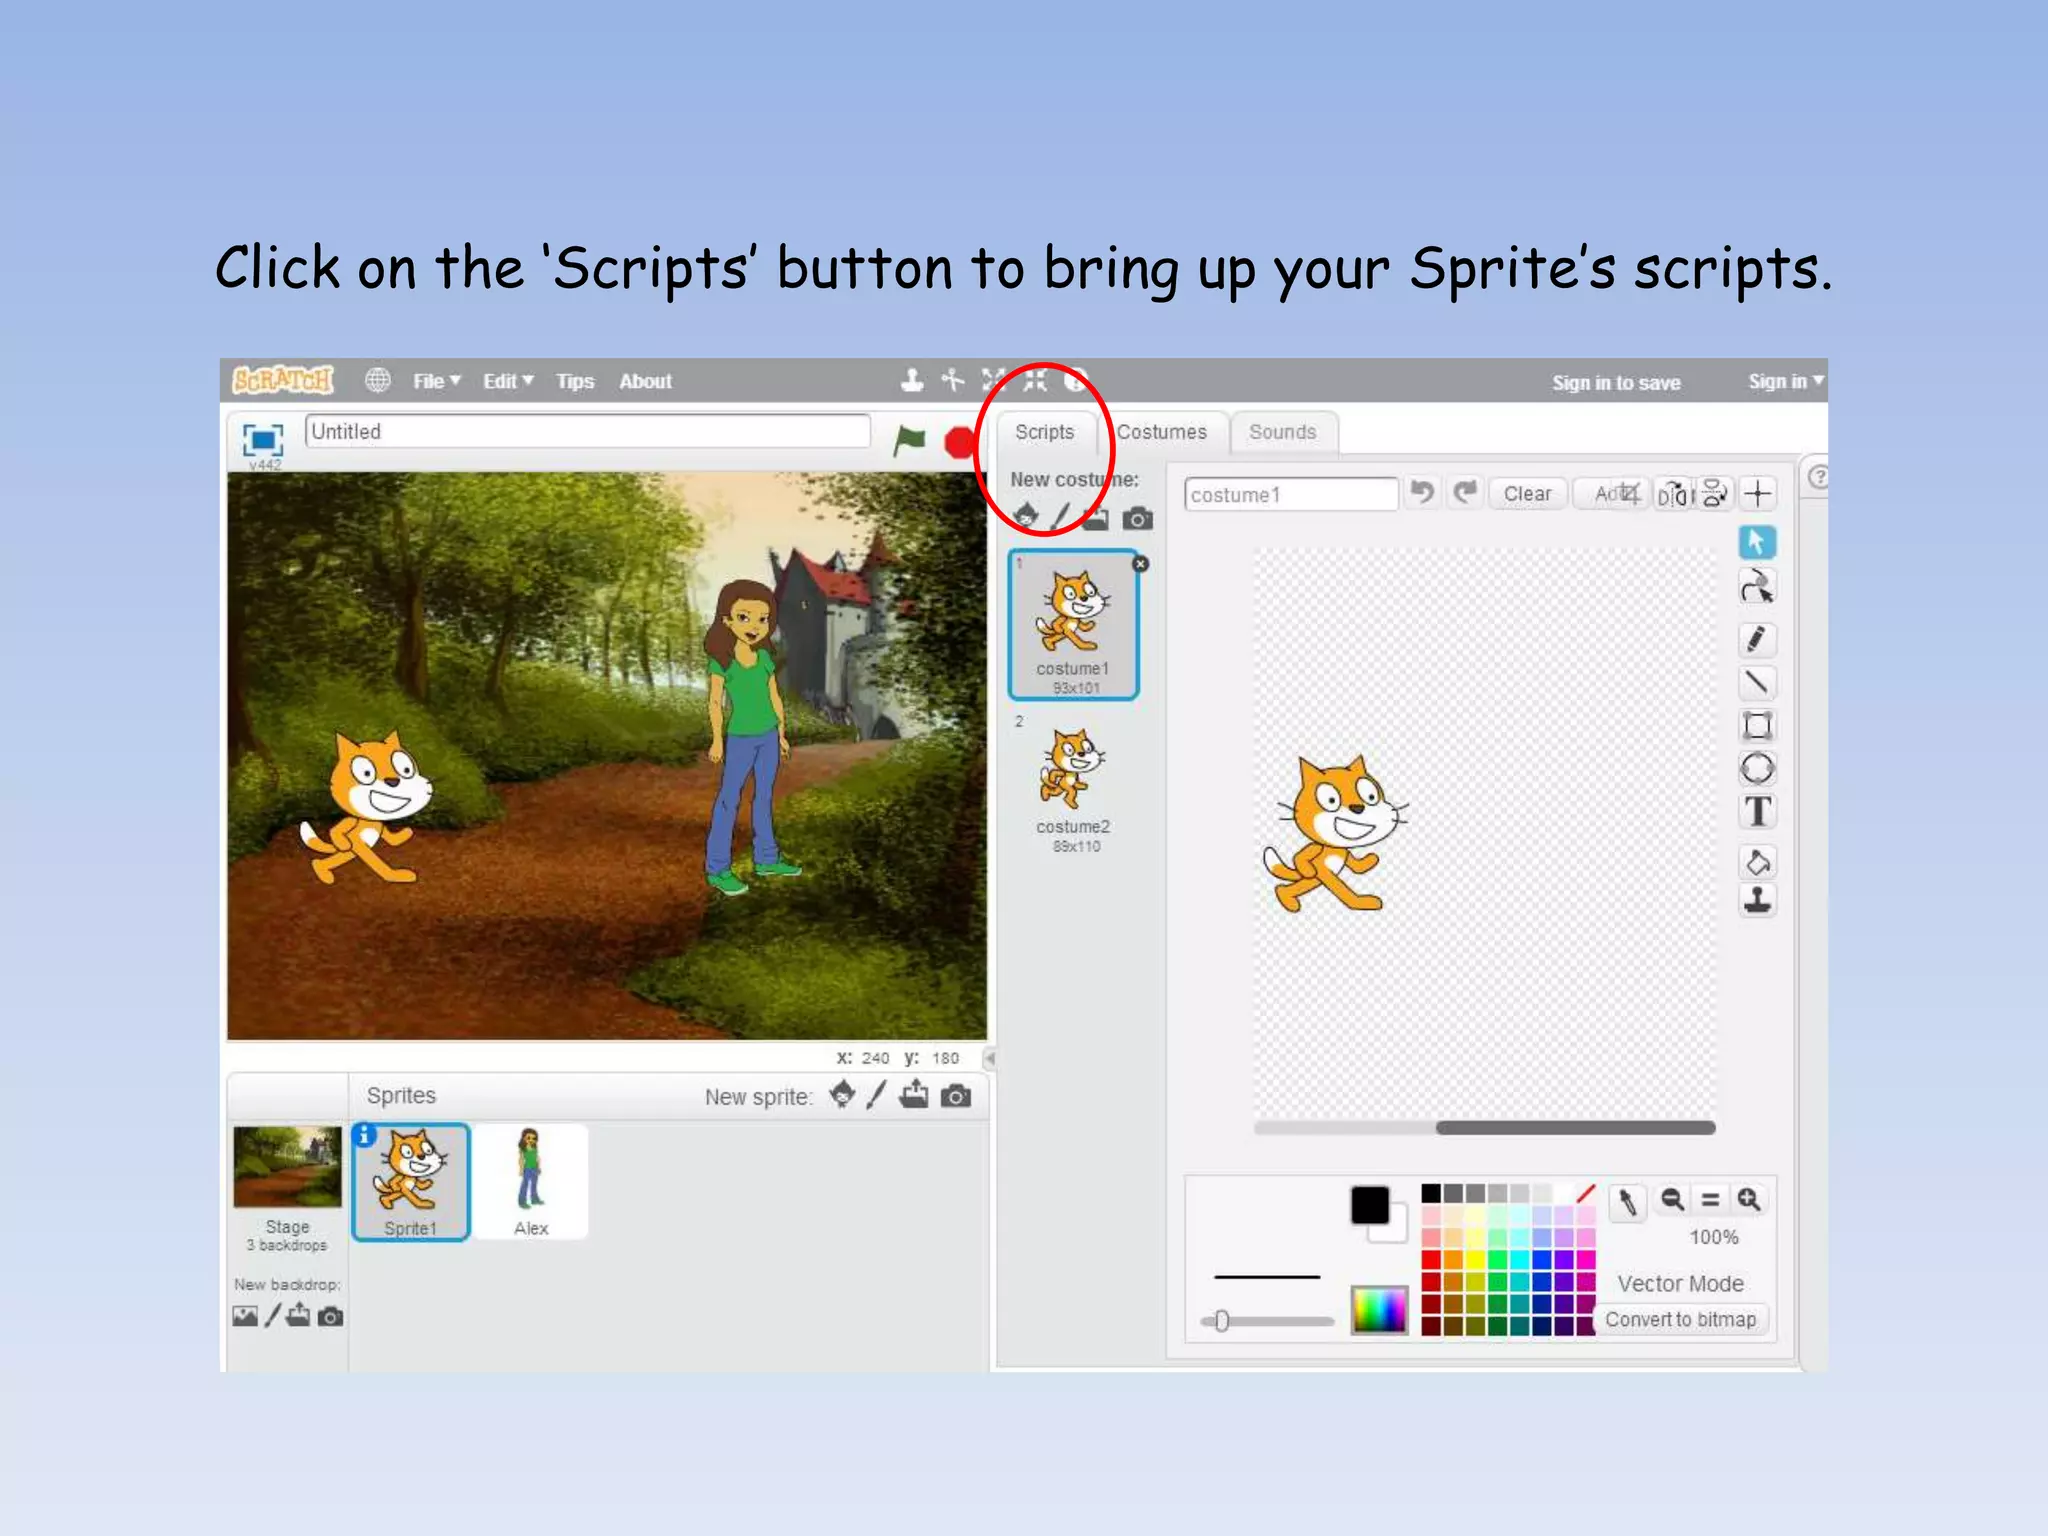
Task: Click the Untitled project name field
Action: click(x=587, y=432)
